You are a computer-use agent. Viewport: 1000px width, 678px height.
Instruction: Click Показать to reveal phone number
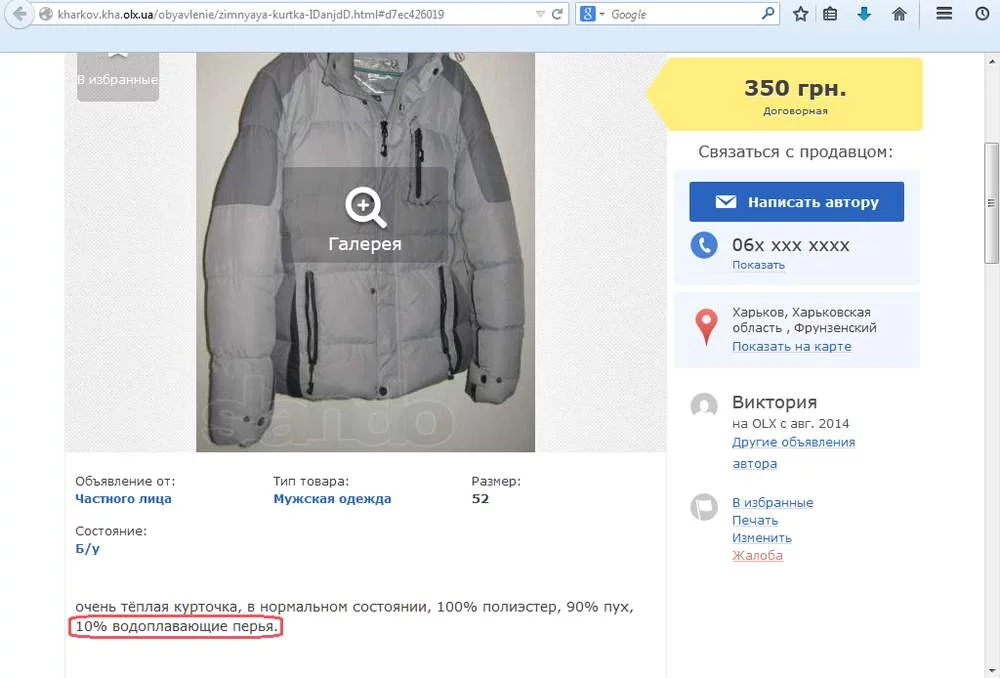point(758,265)
